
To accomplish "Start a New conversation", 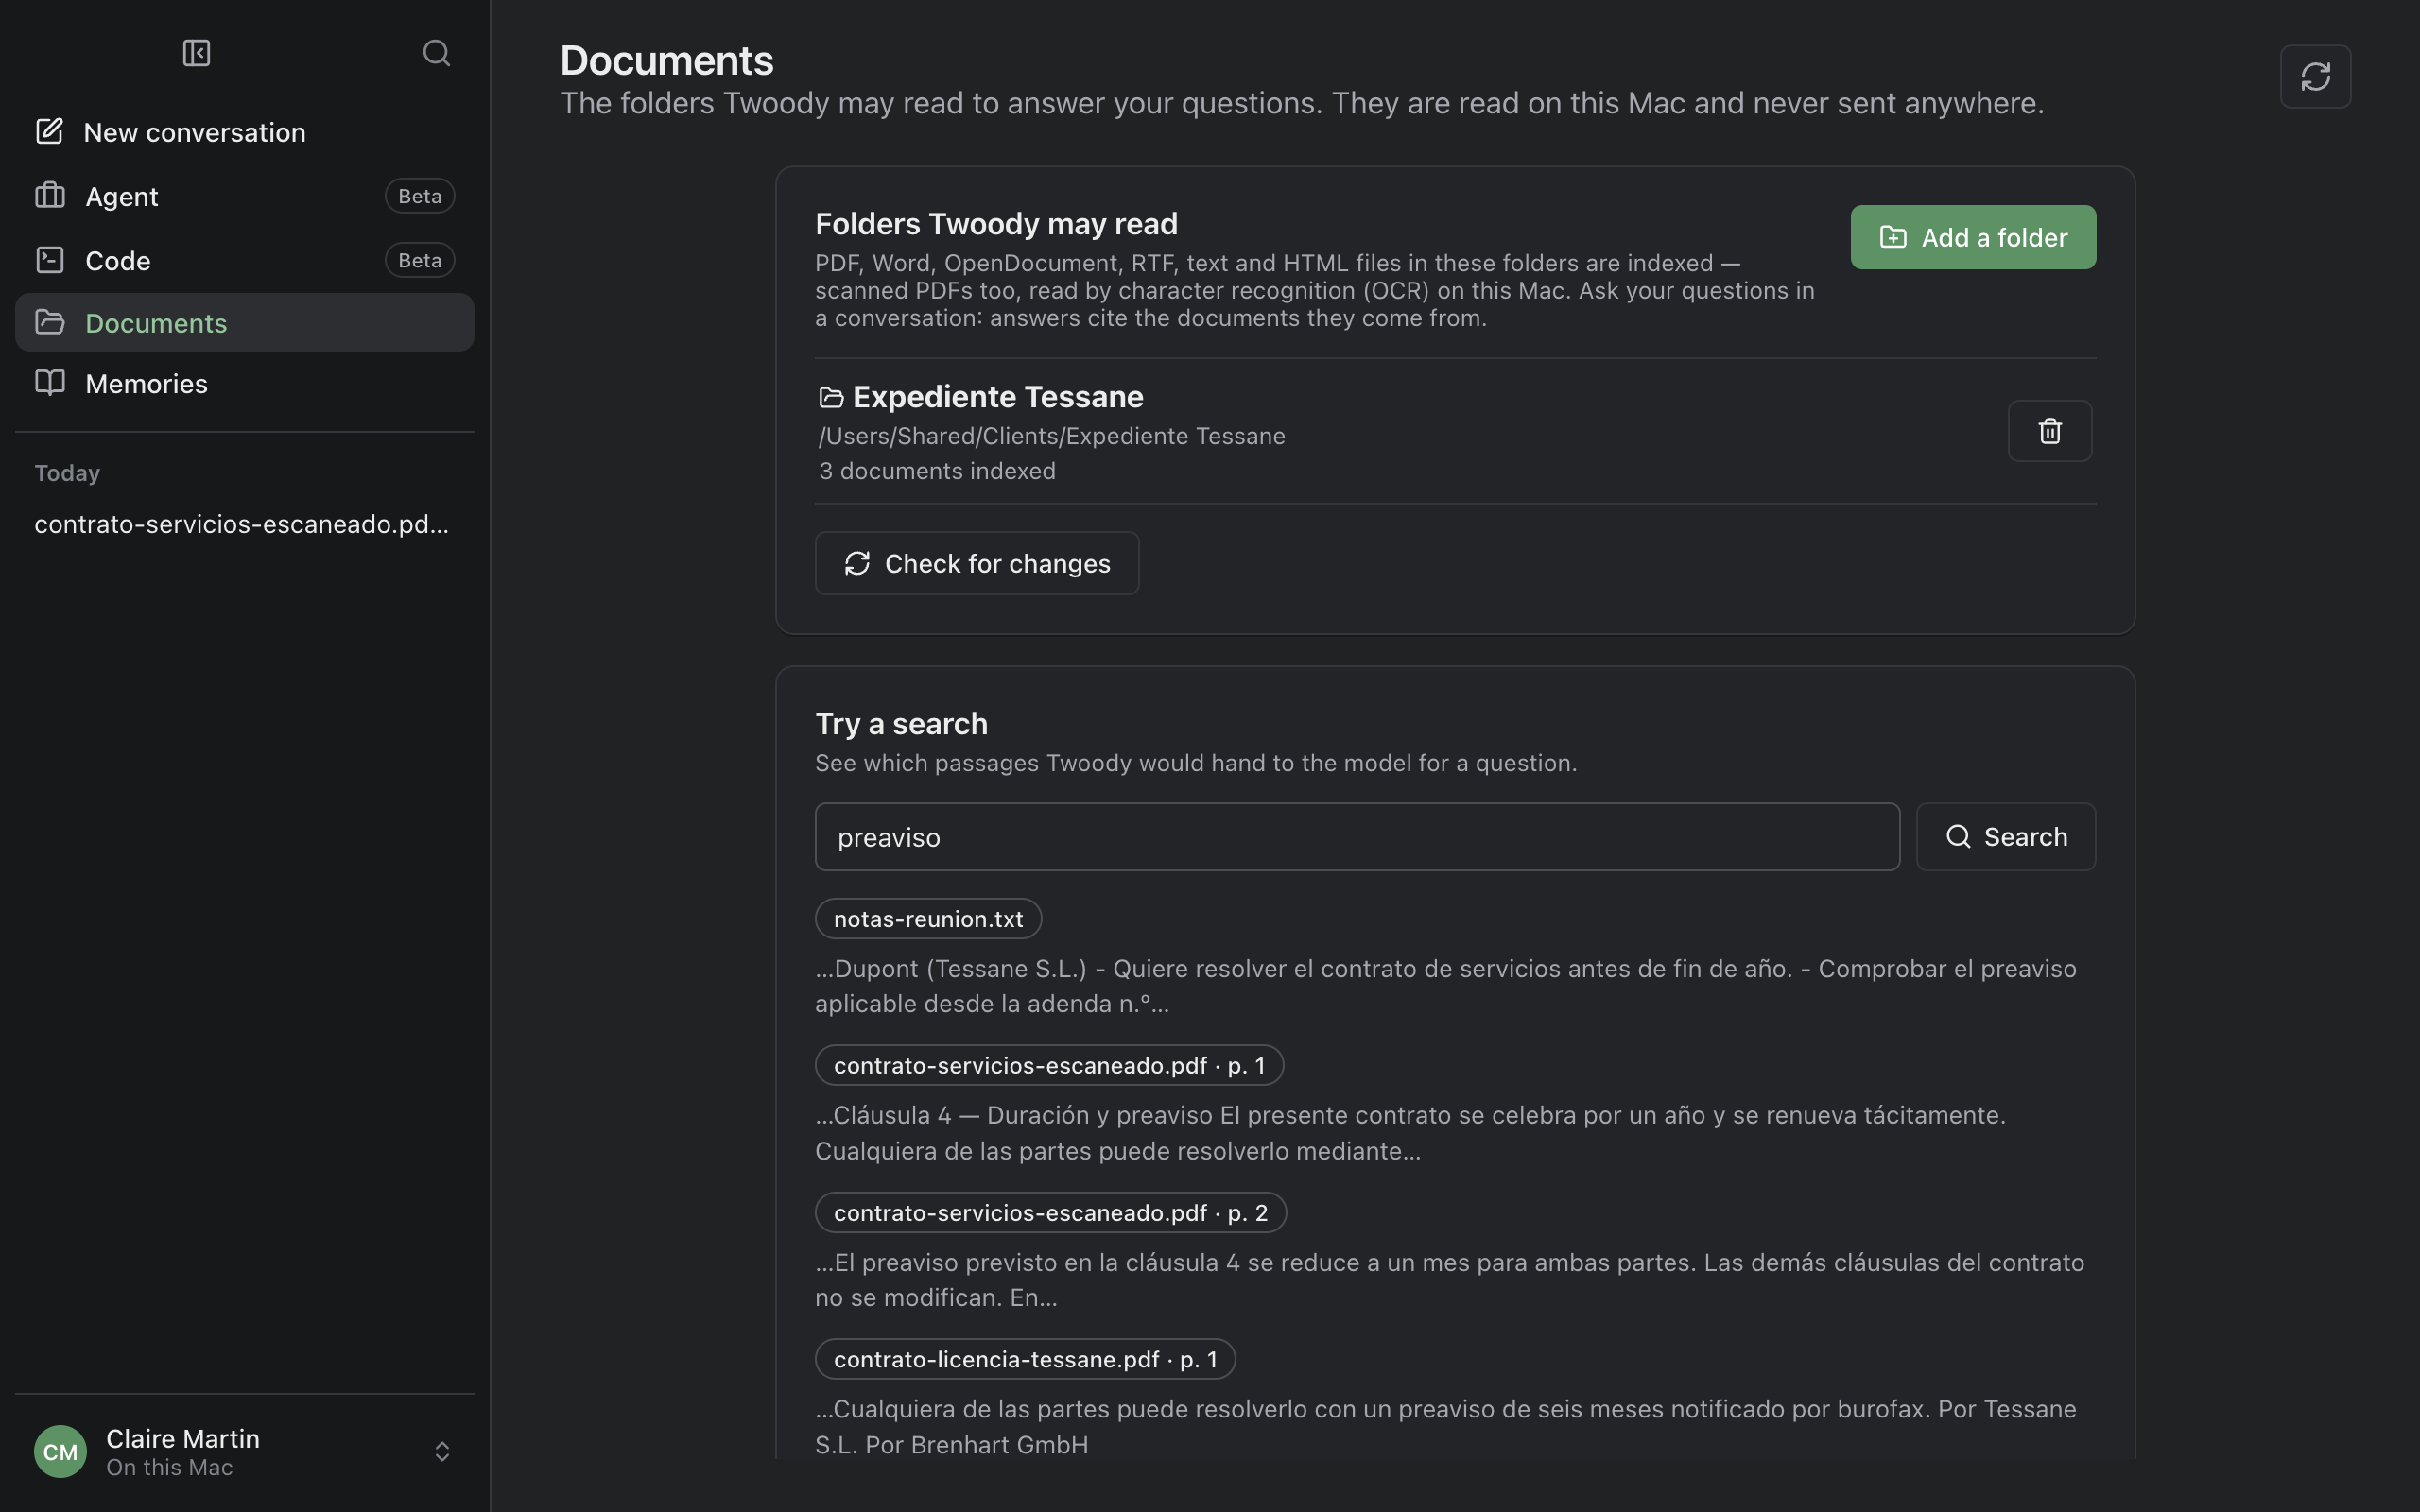I will 245,132.
